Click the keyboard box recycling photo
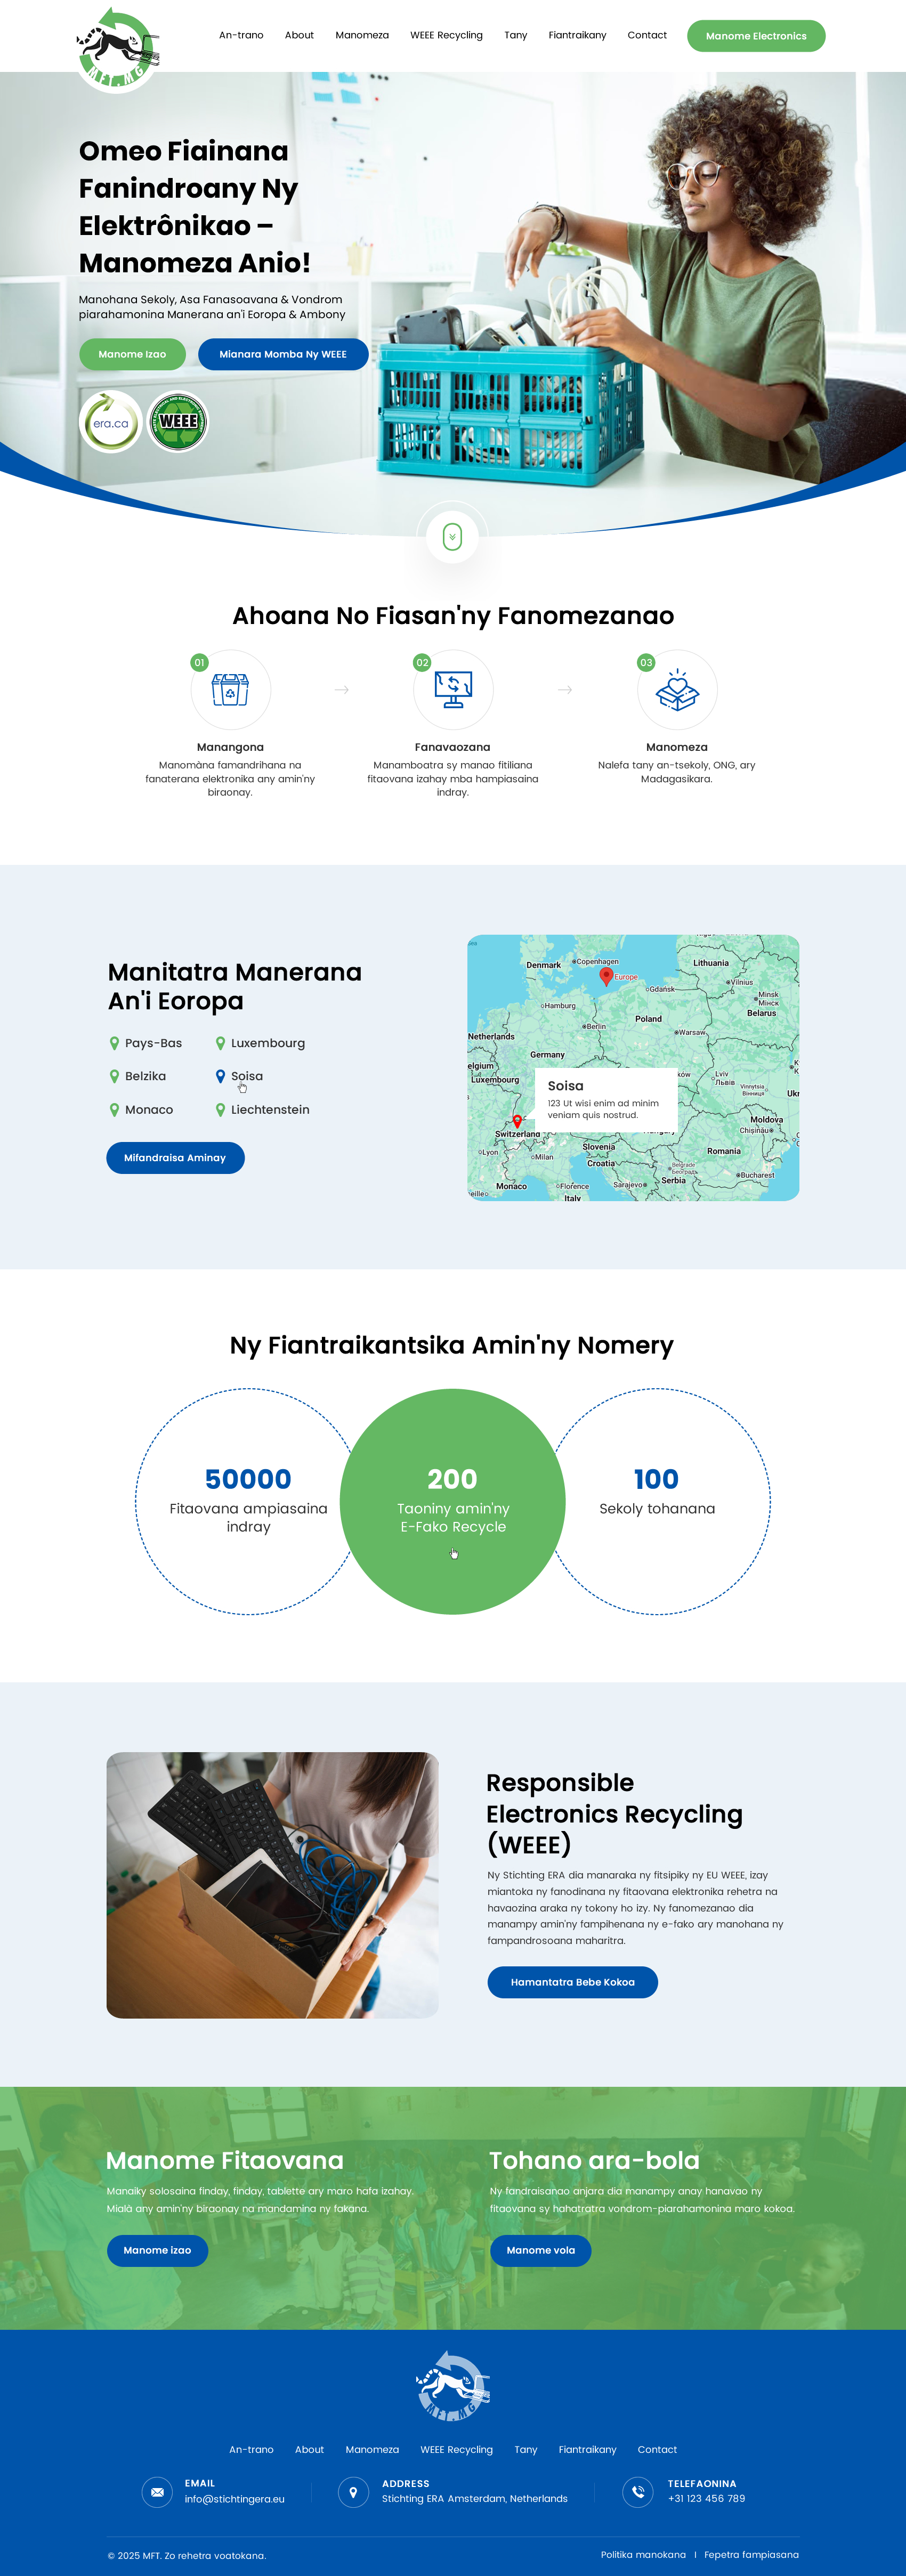 (272, 1885)
